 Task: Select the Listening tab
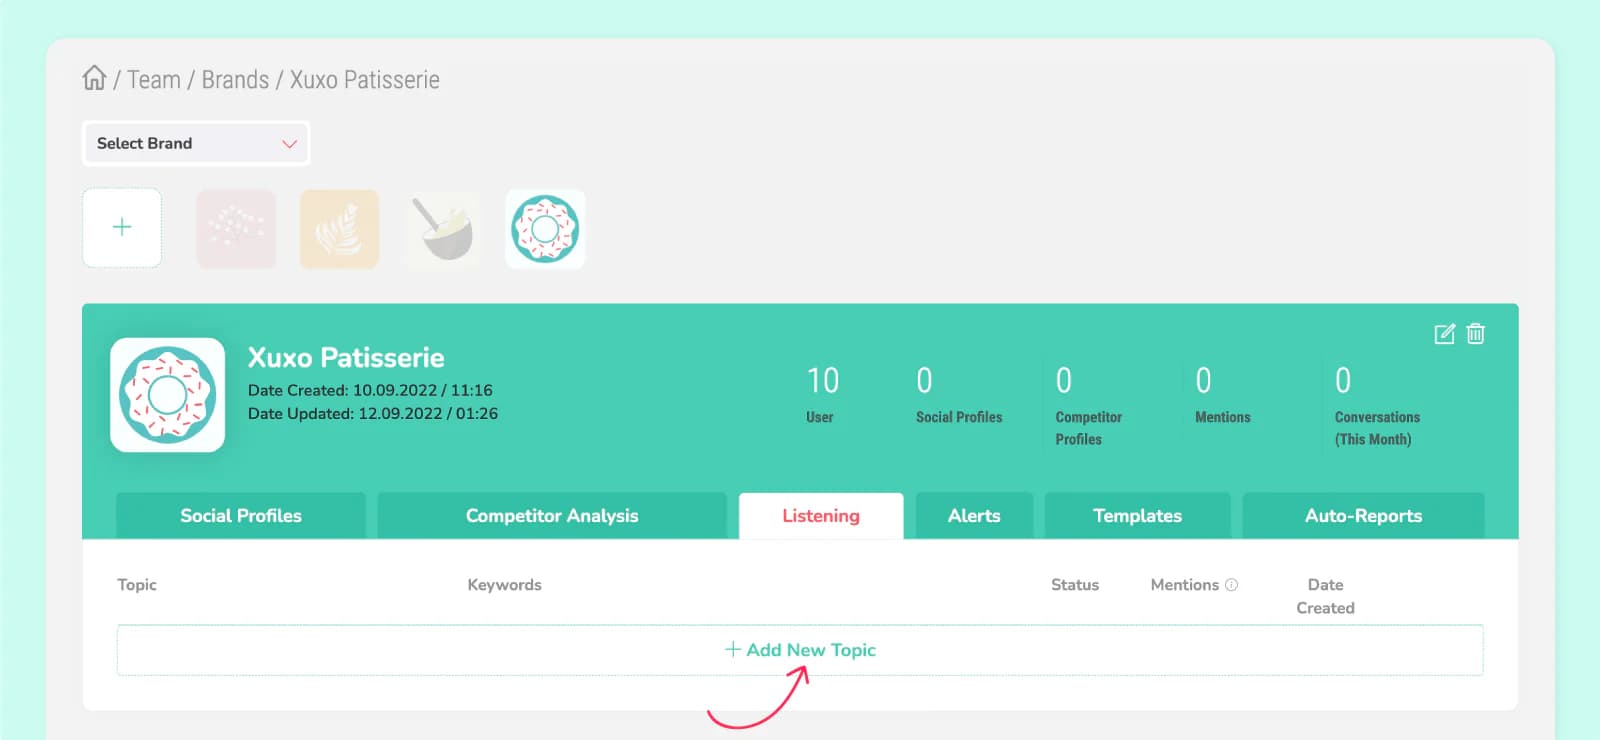point(821,516)
